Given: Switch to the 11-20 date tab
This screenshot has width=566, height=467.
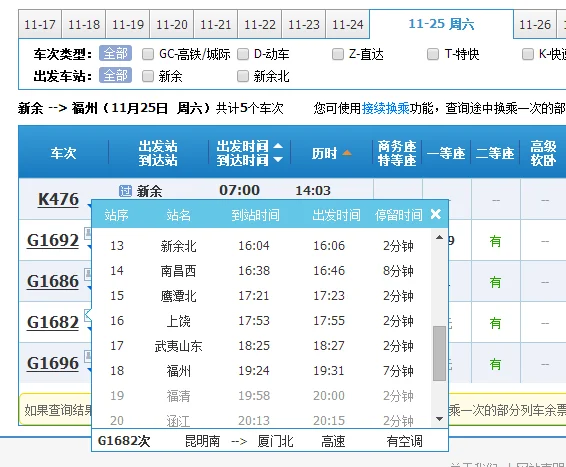Looking at the screenshot, I should tap(172, 24).
